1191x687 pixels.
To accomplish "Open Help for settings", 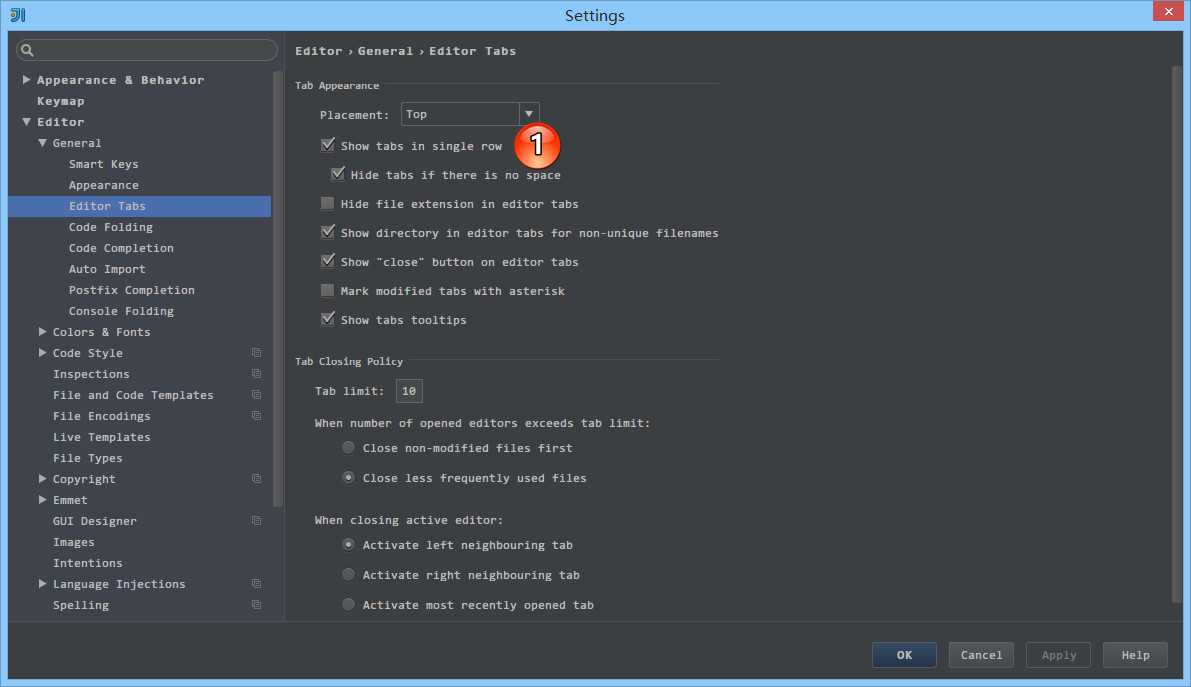I will tap(1136, 655).
